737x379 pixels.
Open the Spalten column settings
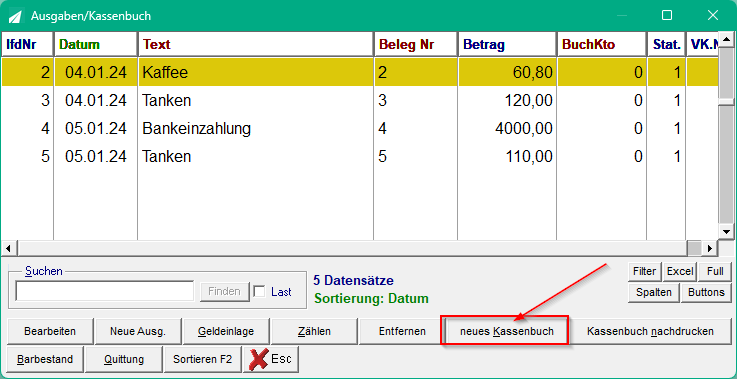(653, 292)
